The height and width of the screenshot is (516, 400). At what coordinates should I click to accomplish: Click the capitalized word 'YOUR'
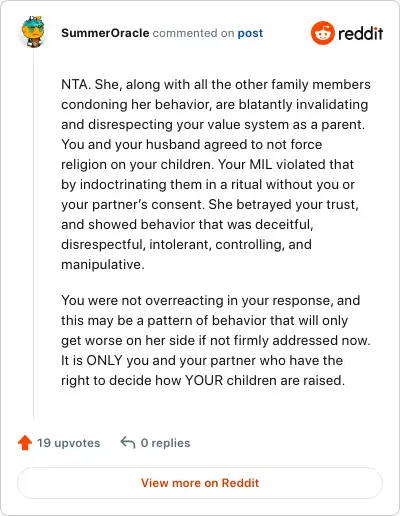(204, 380)
